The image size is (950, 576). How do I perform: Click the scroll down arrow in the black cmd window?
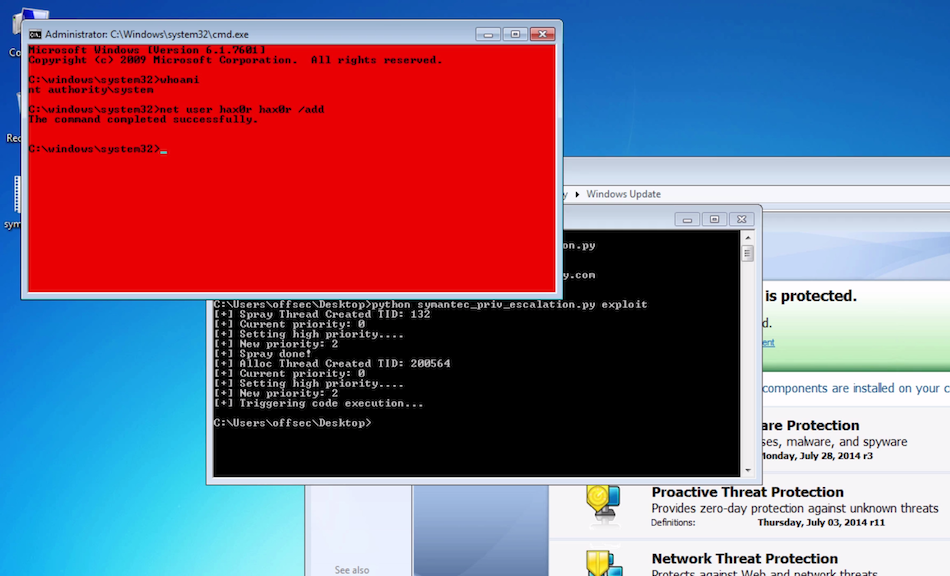tap(748, 470)
